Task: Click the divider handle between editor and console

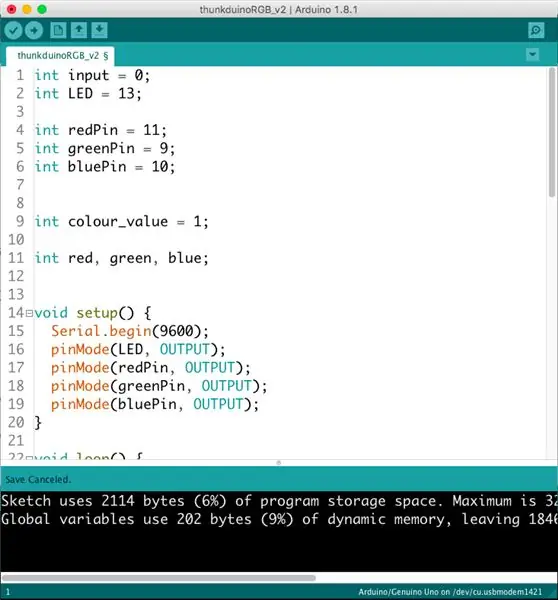Action: [279, 463]
